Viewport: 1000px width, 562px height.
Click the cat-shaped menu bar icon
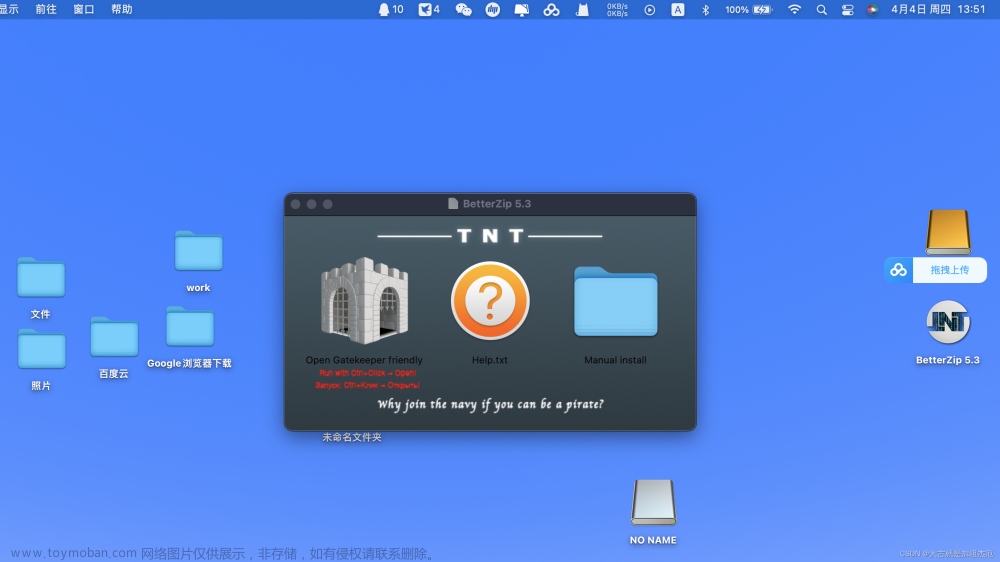tap(582, 10)
